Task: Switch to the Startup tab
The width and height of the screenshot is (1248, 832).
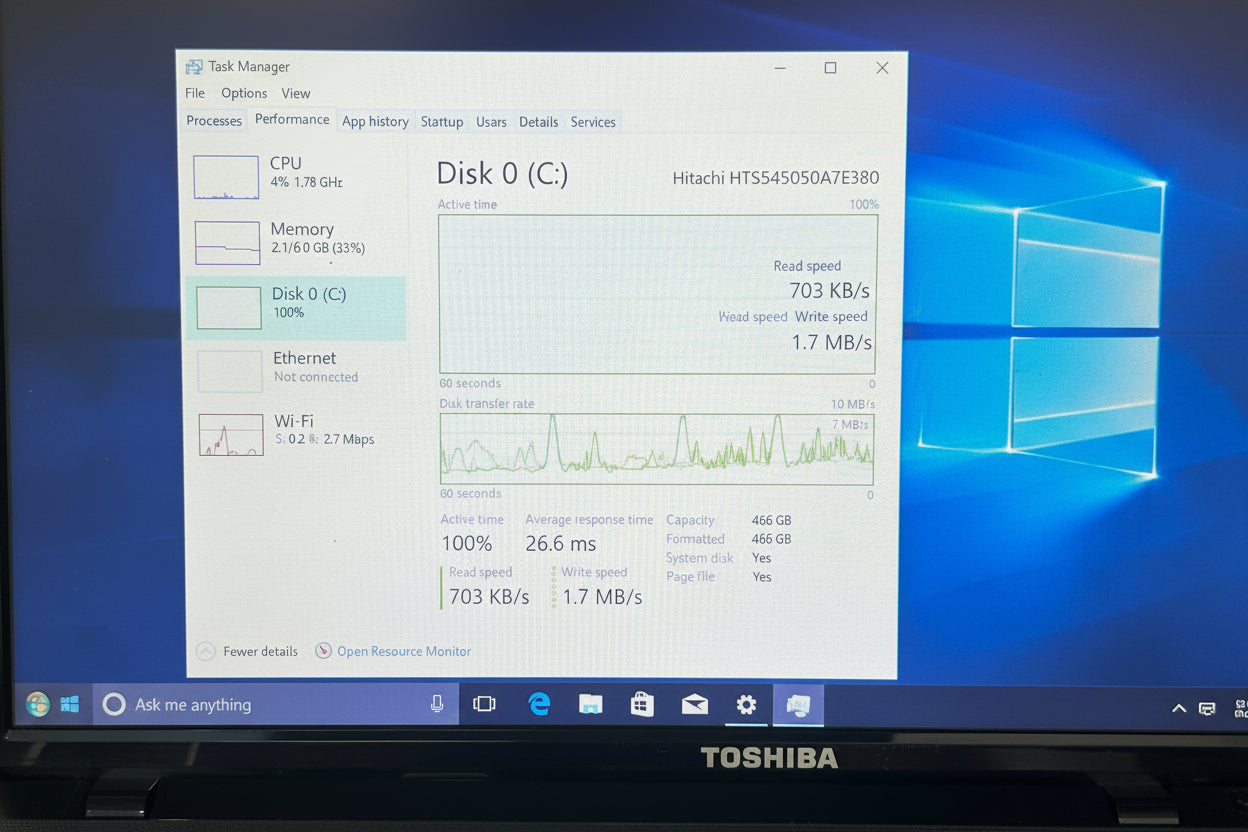Action: 442,121
